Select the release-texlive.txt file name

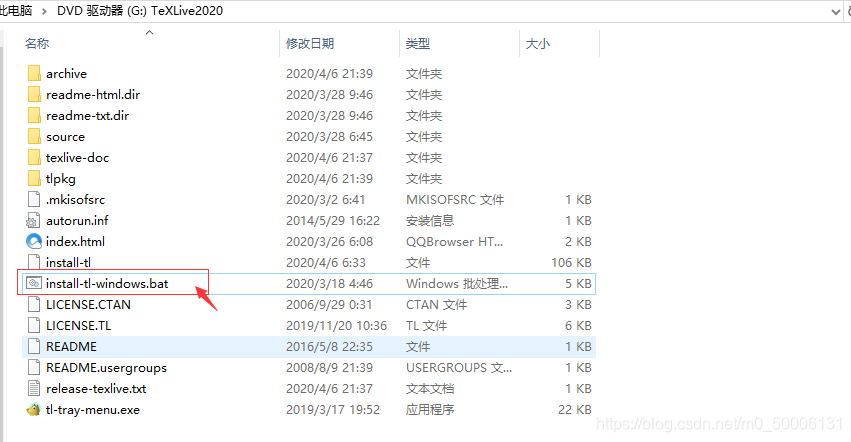[x=96, y=388]
